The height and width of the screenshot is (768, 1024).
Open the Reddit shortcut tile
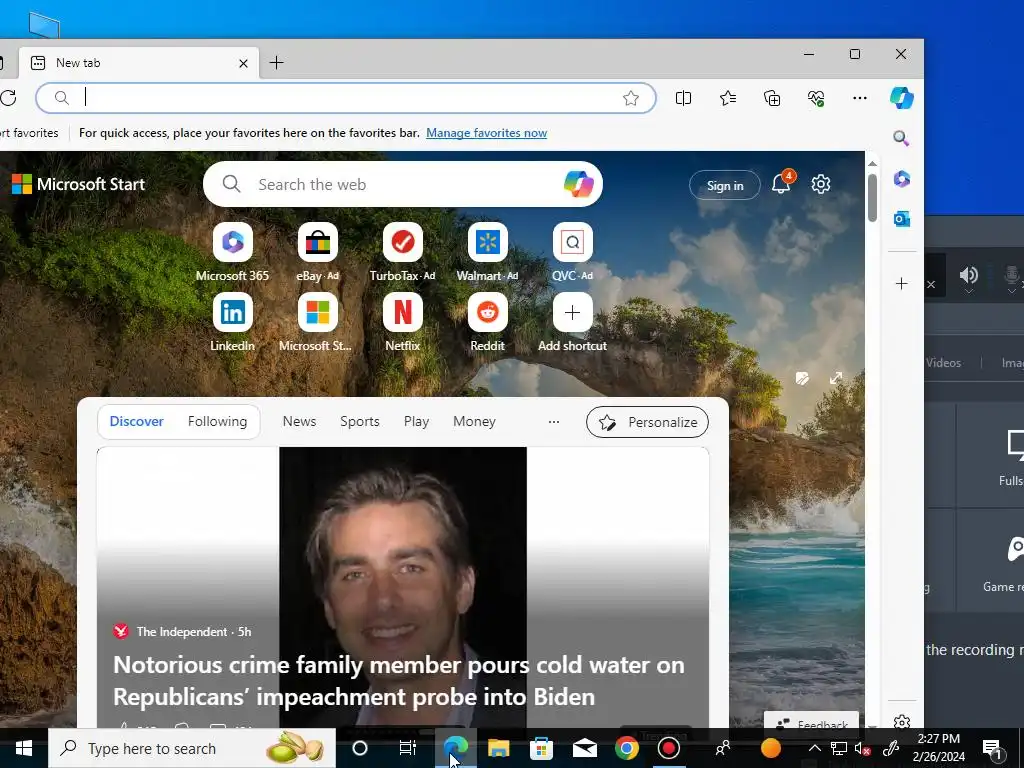[487, 322]
